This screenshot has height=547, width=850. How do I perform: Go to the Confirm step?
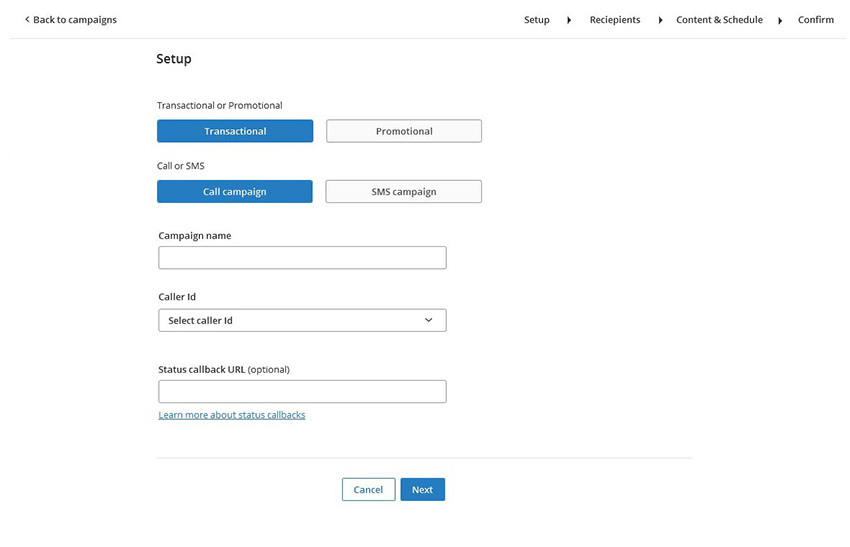point(815,20)
